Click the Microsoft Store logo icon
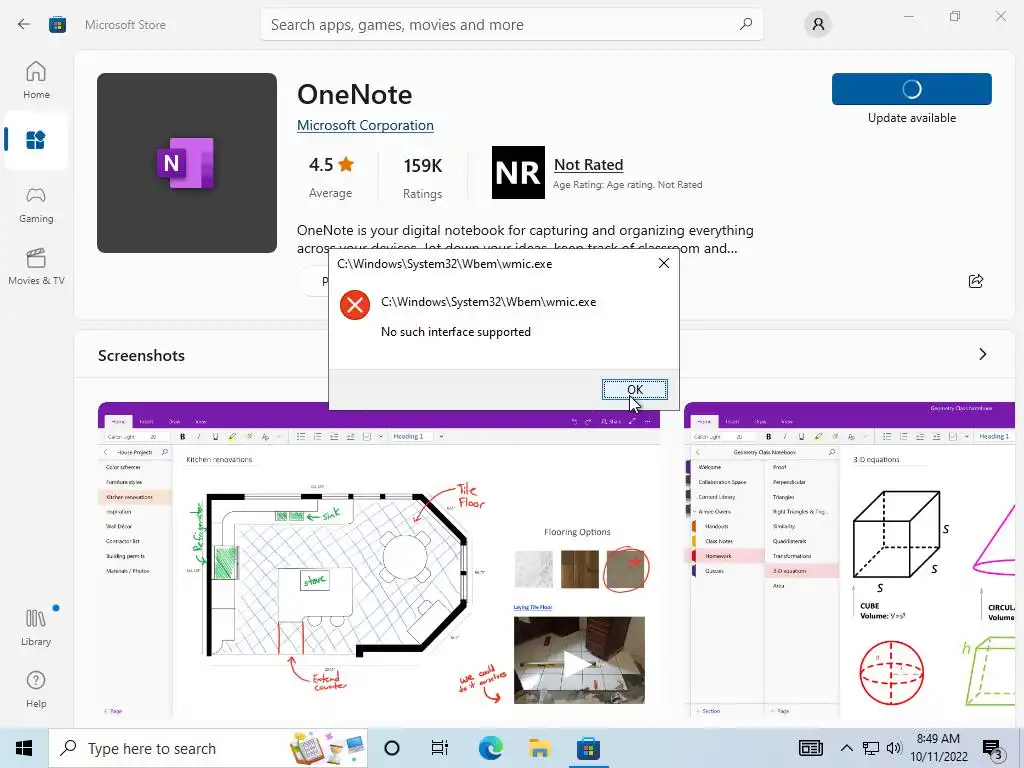 (x=57, y=25)
